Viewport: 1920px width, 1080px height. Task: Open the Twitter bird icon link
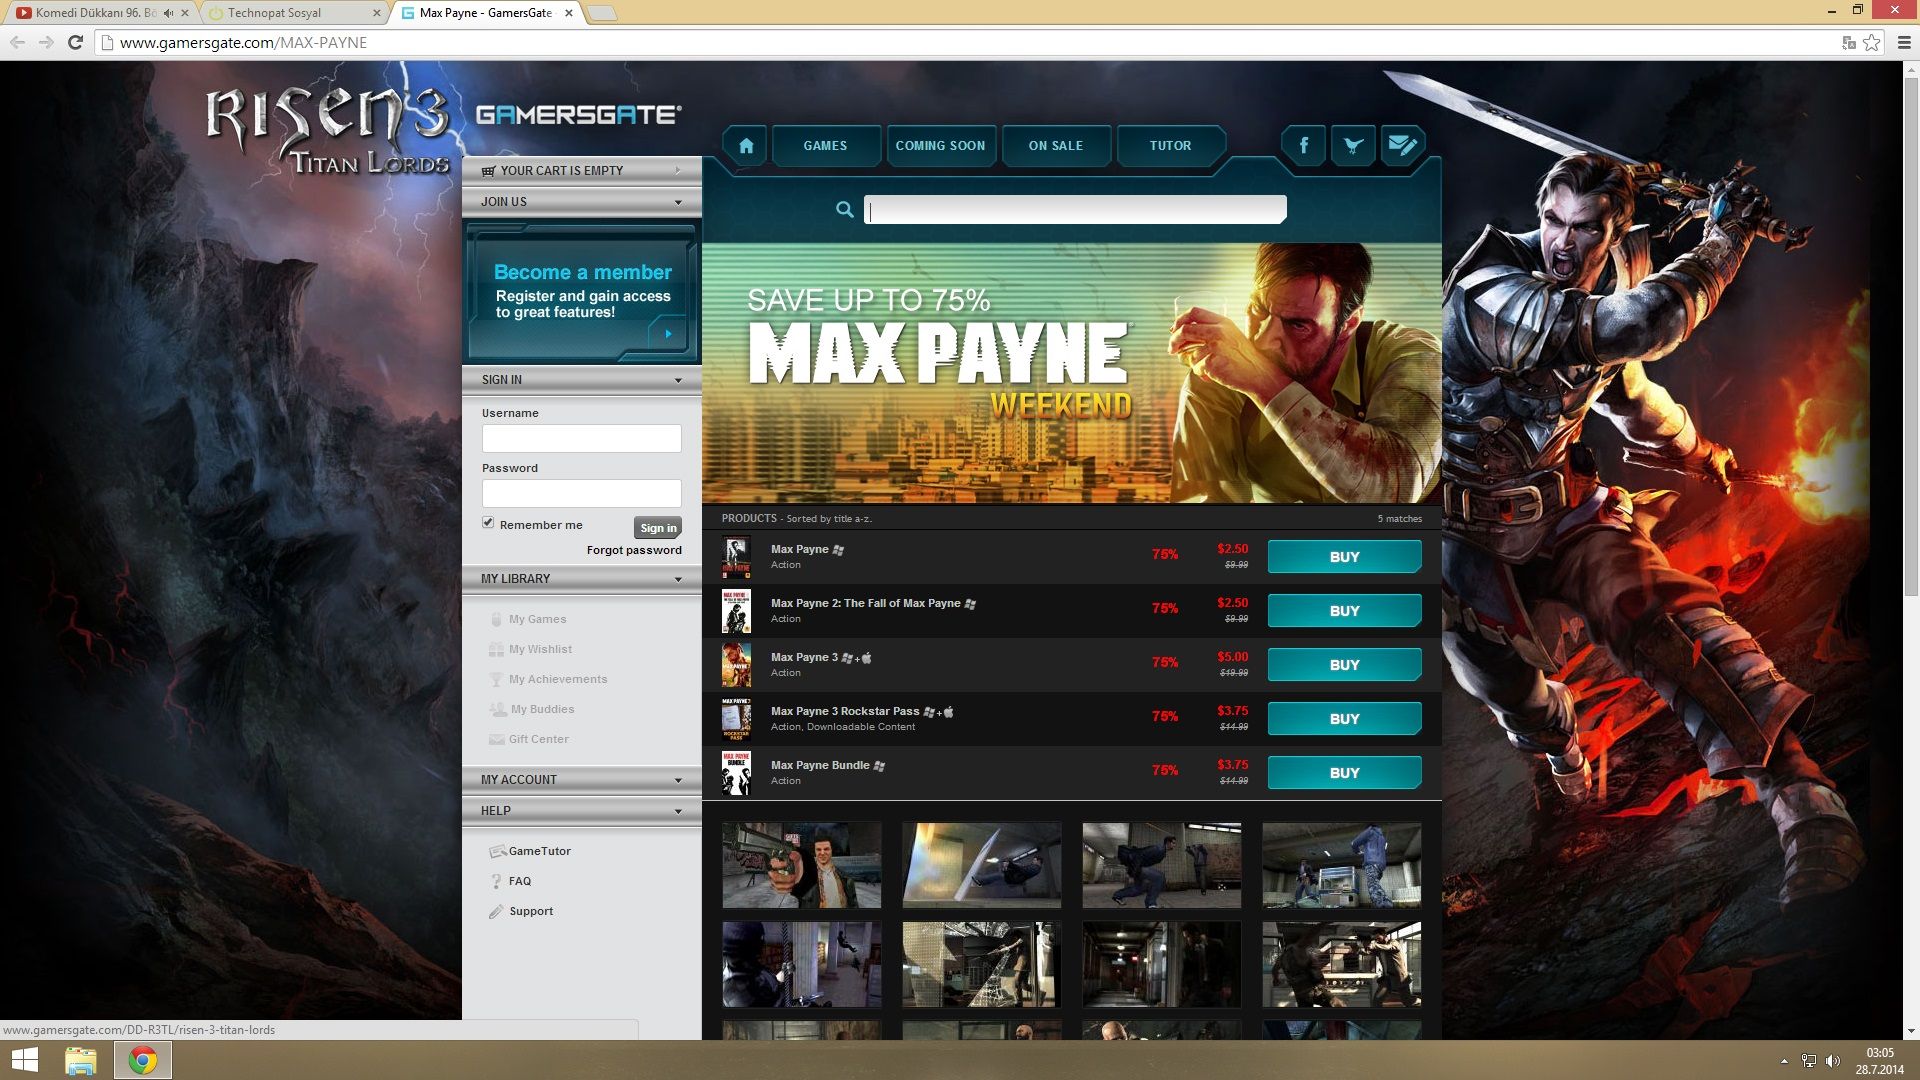pos(1353,146)
